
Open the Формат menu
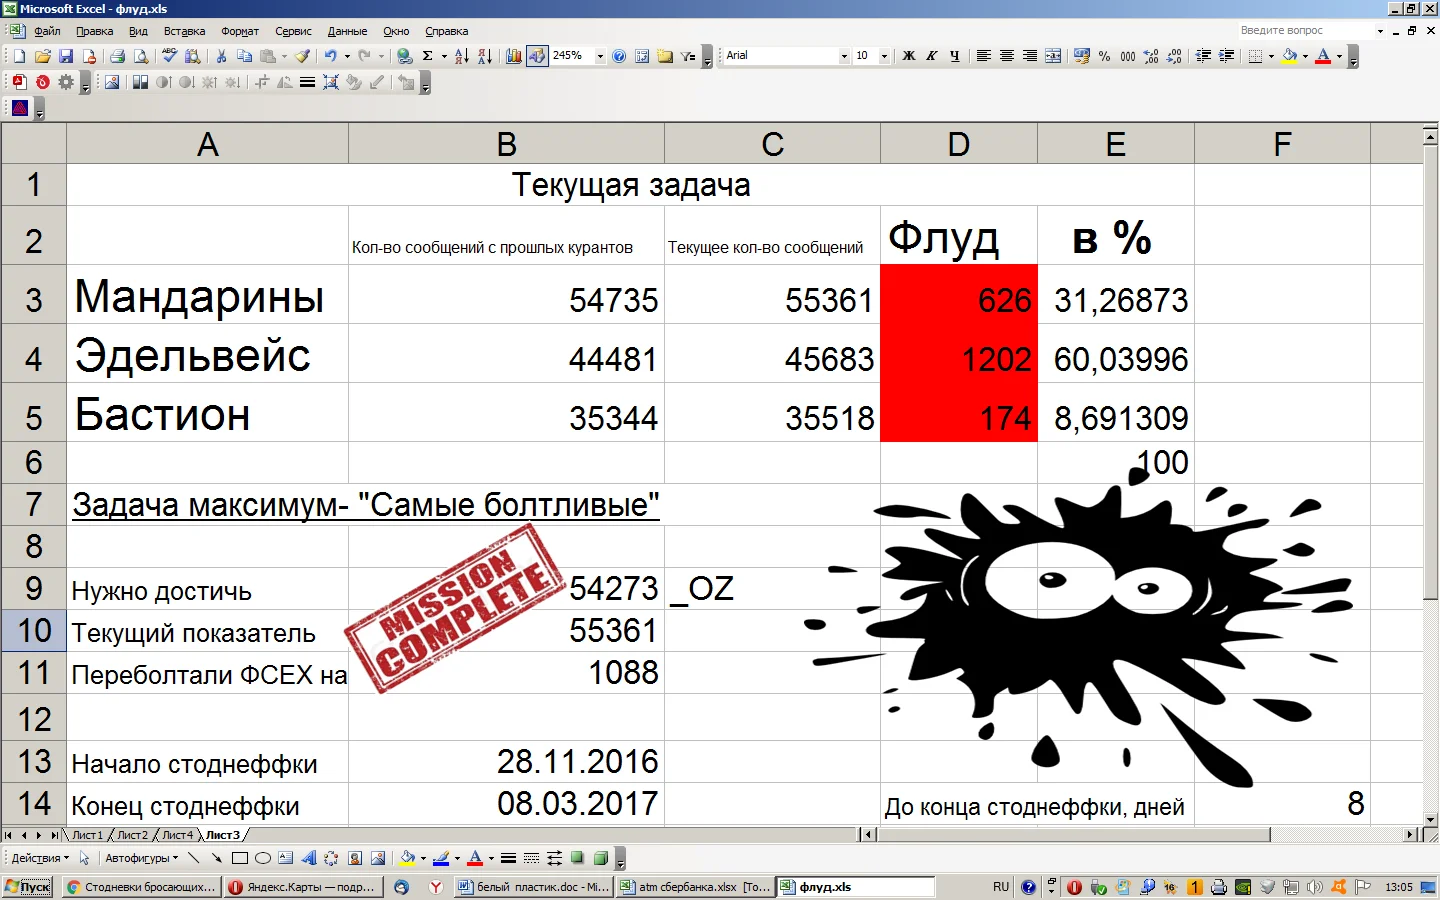point(240,31)
